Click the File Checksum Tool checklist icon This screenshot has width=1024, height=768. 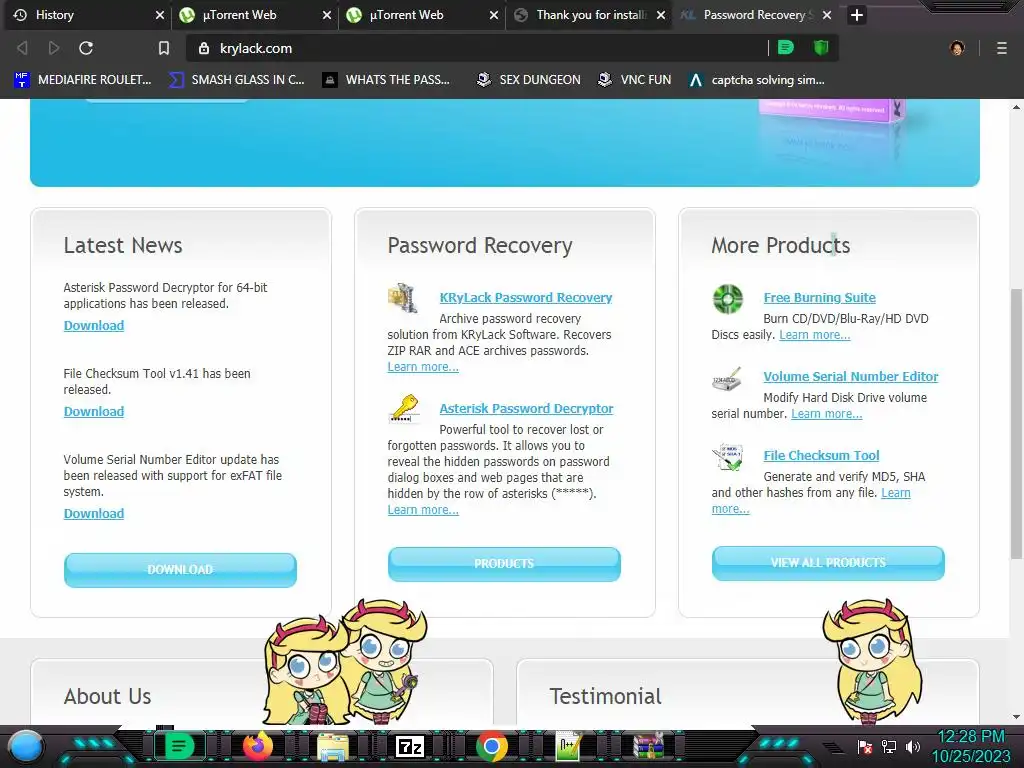728,458
